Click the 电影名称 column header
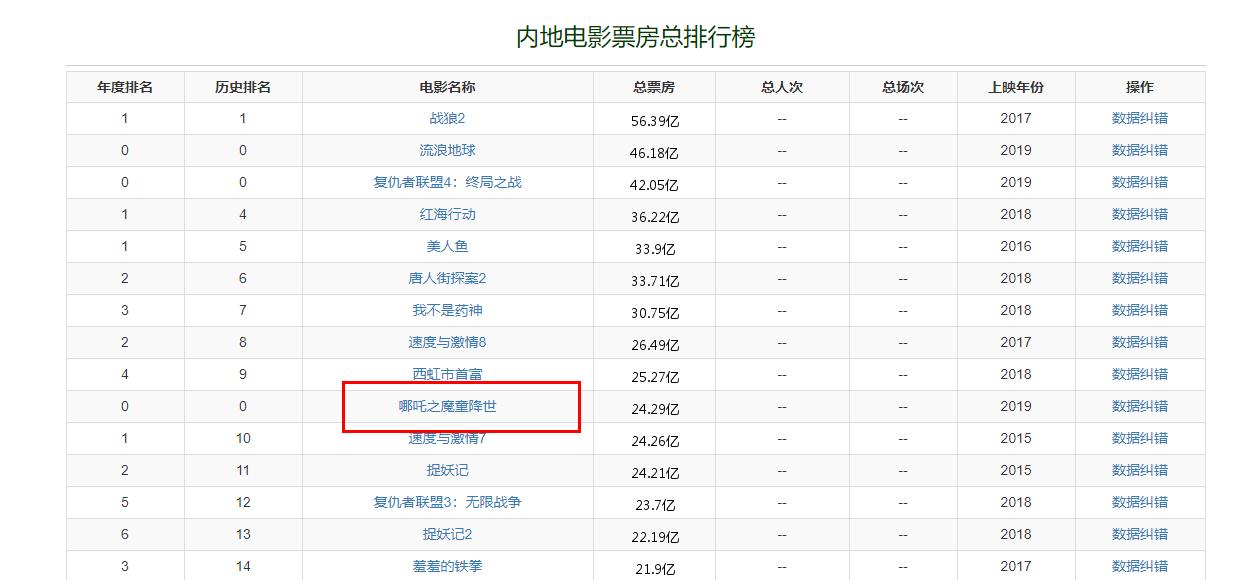 [447, 87]
